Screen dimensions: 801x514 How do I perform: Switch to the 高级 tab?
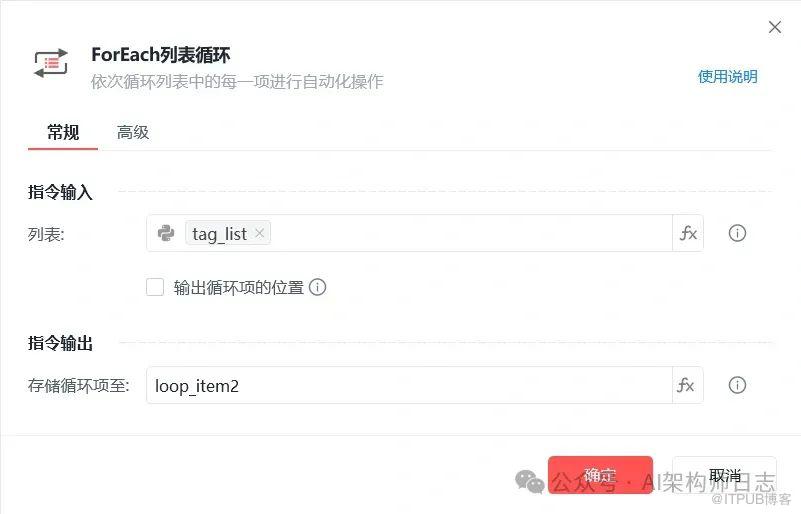coord(133,132)
